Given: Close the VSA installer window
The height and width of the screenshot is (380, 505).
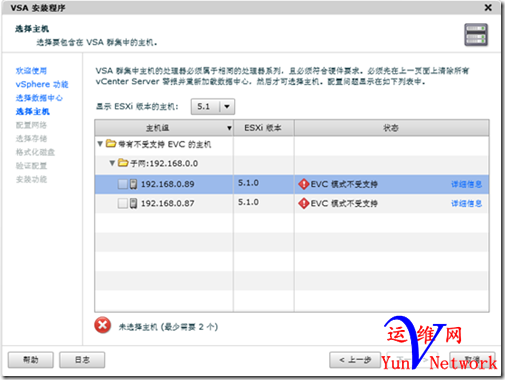Looking at the screenshot, I should [488, 7].
